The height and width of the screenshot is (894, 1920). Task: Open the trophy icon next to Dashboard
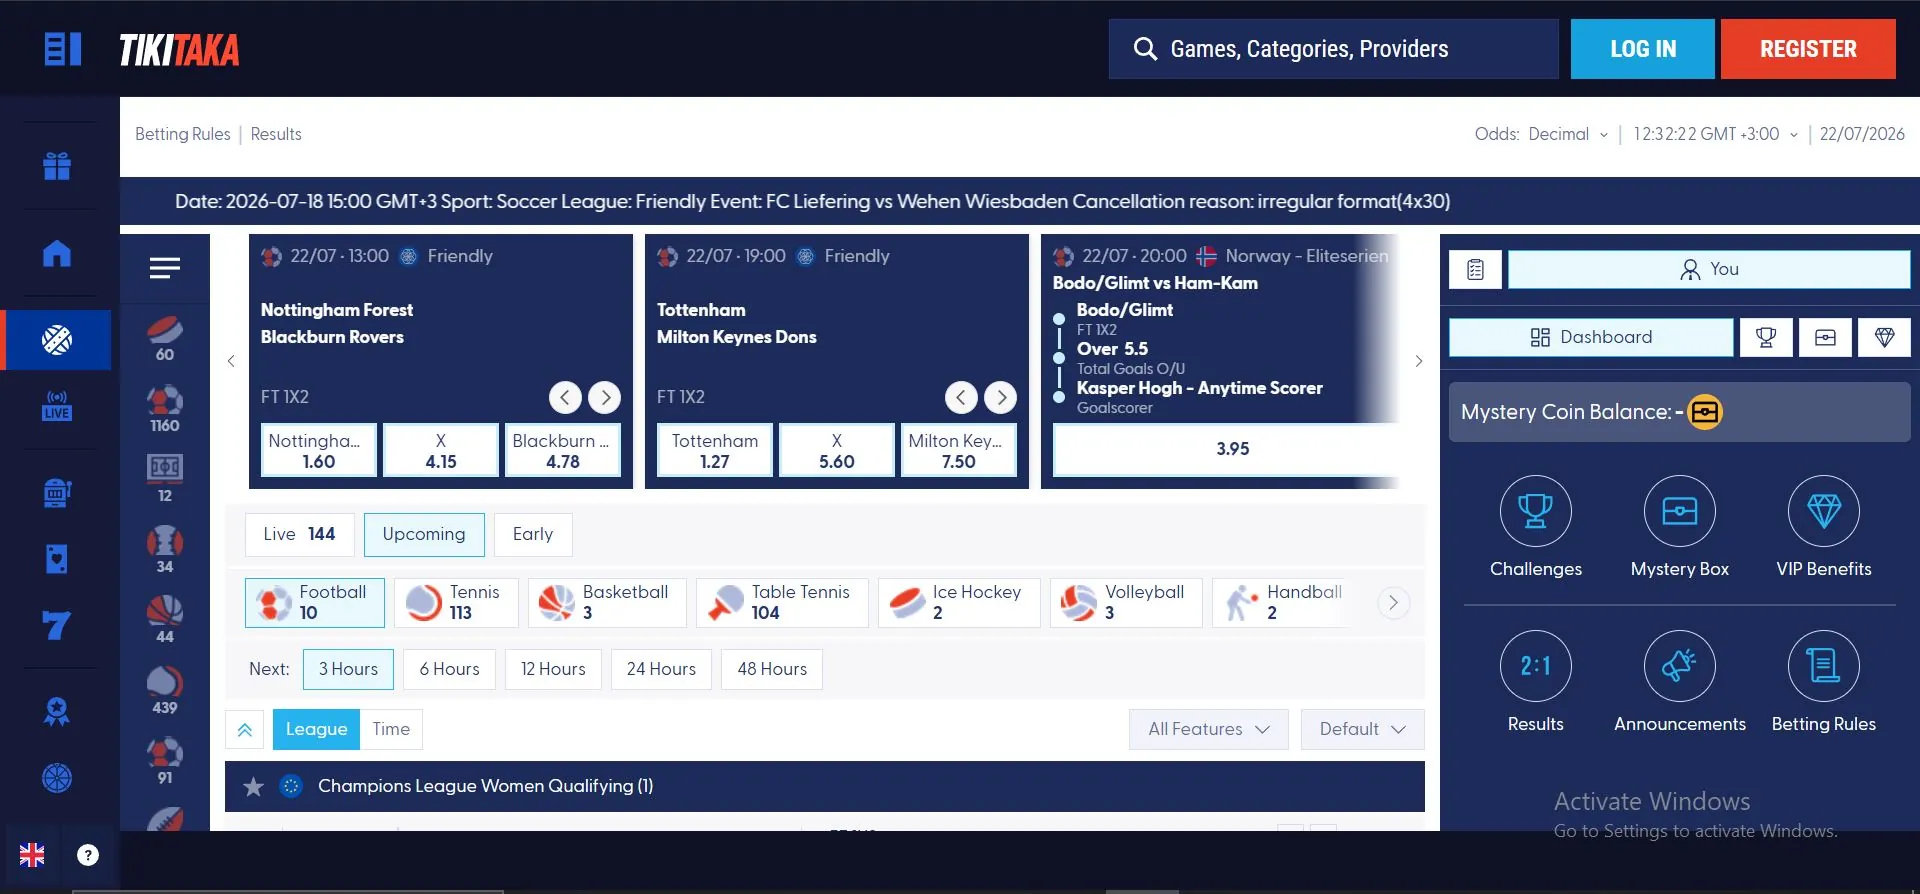click(1766, 338)
